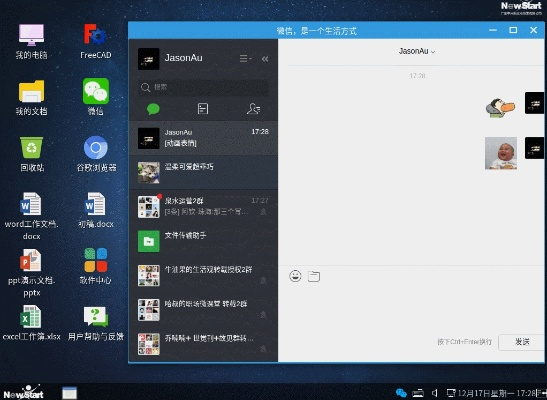Select the excel工作簿.xlsx file icon
The image size is (547, 400).
click(31, 323)
